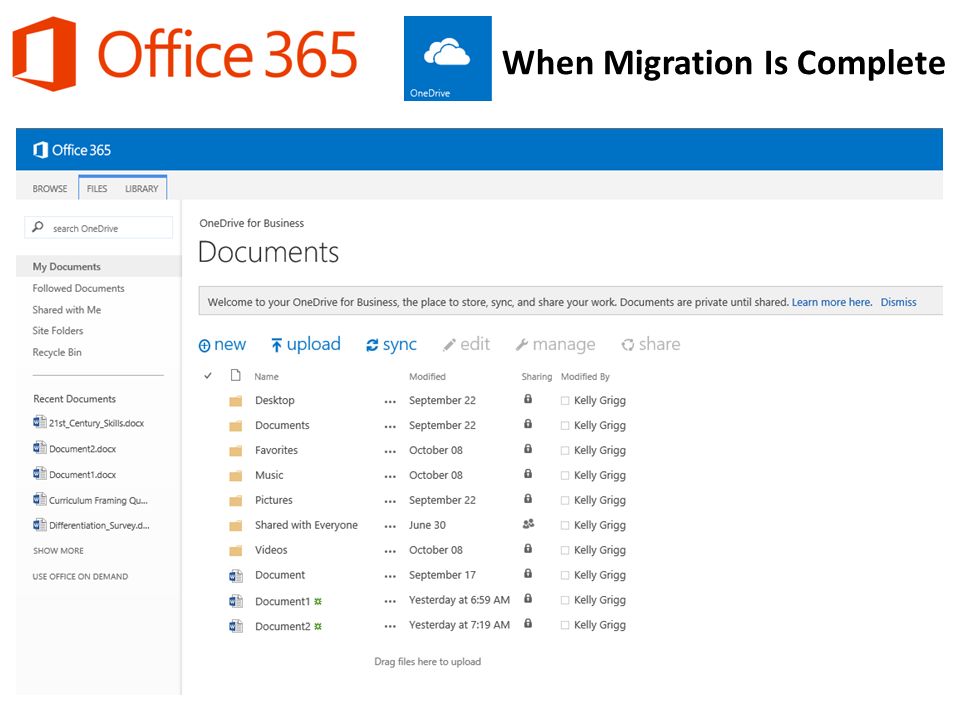Click Word icon for Curriculum Framing recent file
This screenshot has width=960, height=720.
(x=40, y=499)
